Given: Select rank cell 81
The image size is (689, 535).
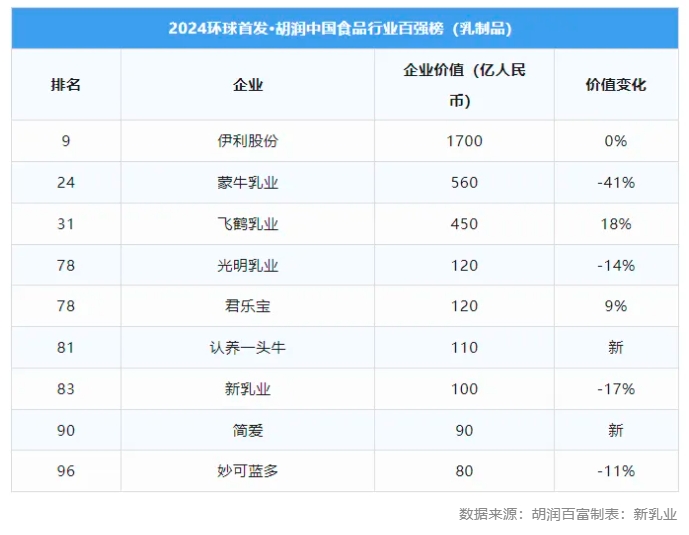Looking at the screenshot, I should coord(66,347).
